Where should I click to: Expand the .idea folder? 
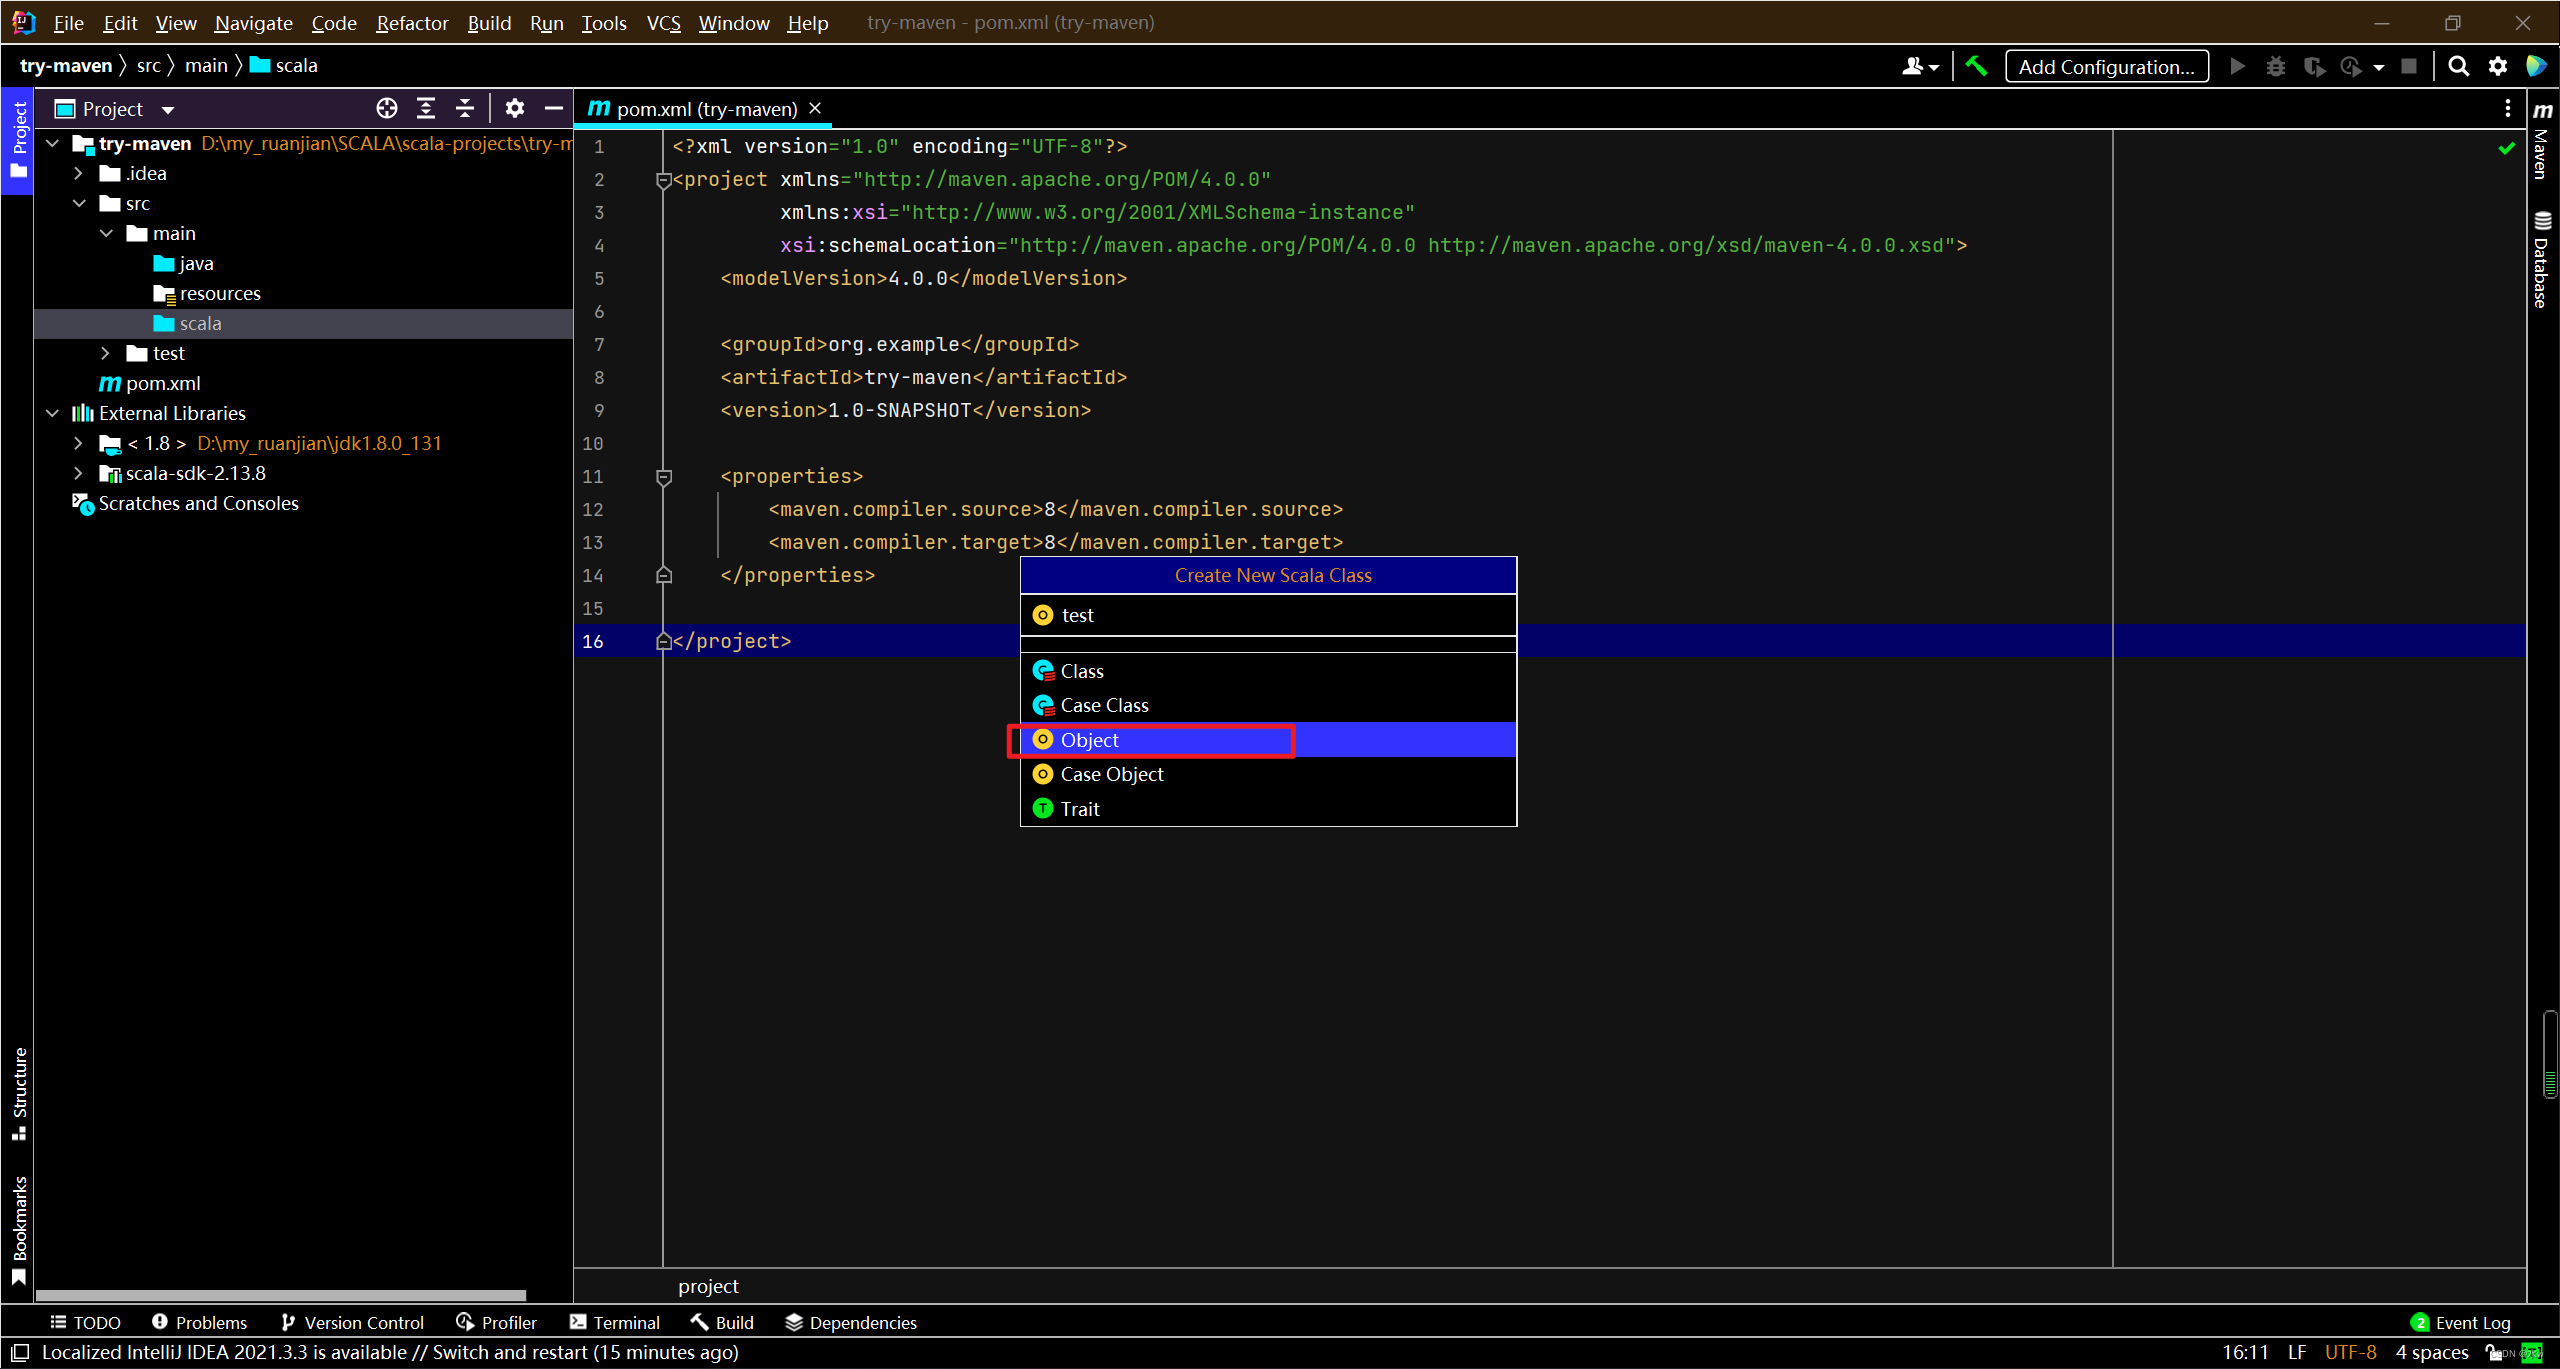click(79, 173)
